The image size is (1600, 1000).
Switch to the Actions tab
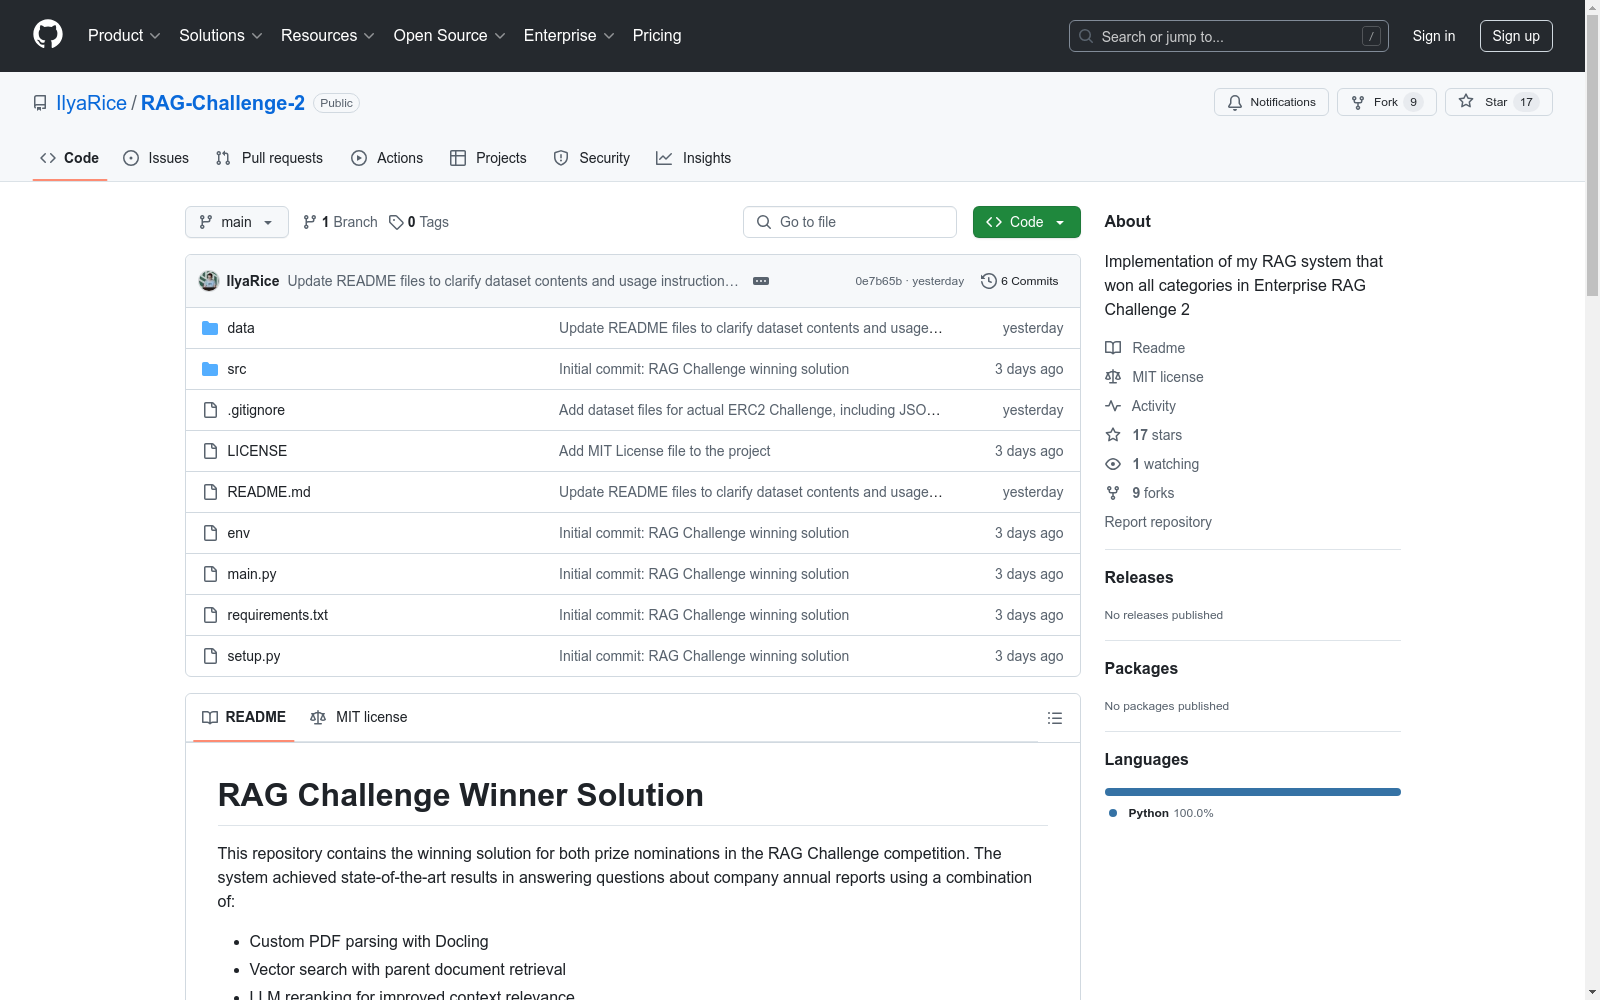pos(387,158)
